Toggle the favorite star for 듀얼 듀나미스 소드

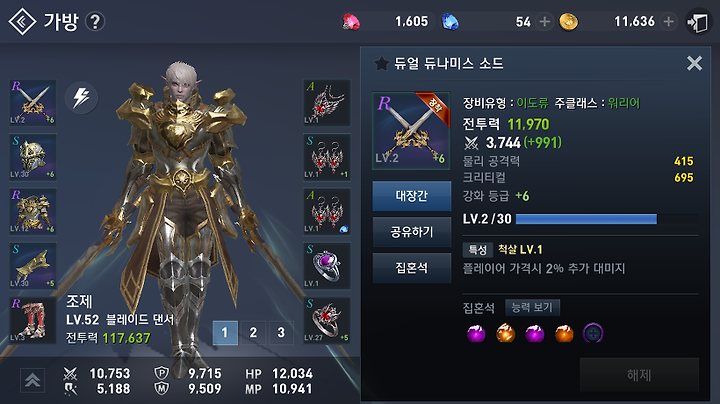(x=381, y=63)
